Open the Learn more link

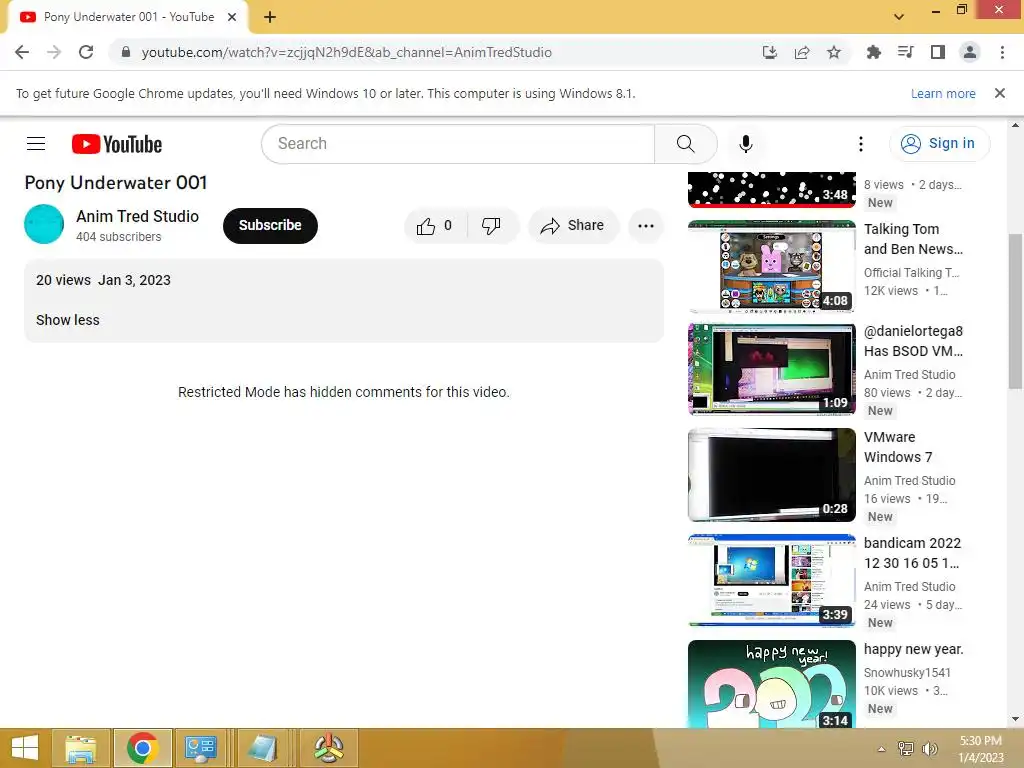(x=943, y=93)
